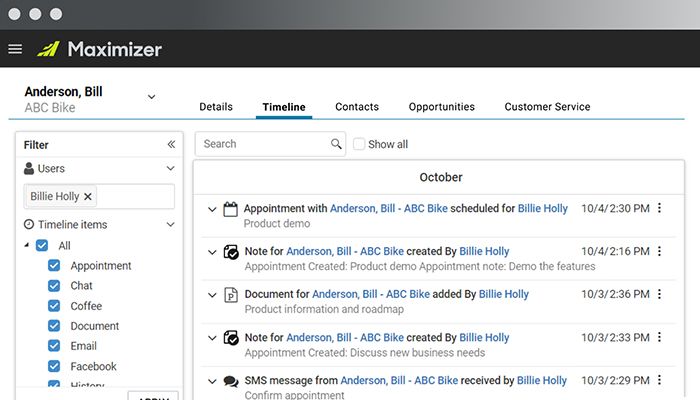Click the October month header
The image size is (700, 400).
(441, 177)
